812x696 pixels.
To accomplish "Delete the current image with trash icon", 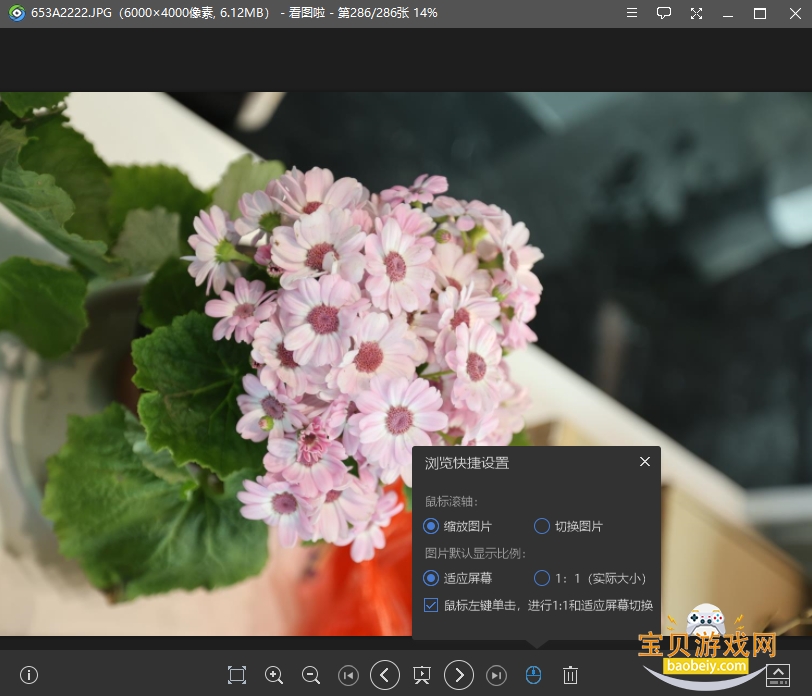I will pyautogui.click(x=570, y=675).
